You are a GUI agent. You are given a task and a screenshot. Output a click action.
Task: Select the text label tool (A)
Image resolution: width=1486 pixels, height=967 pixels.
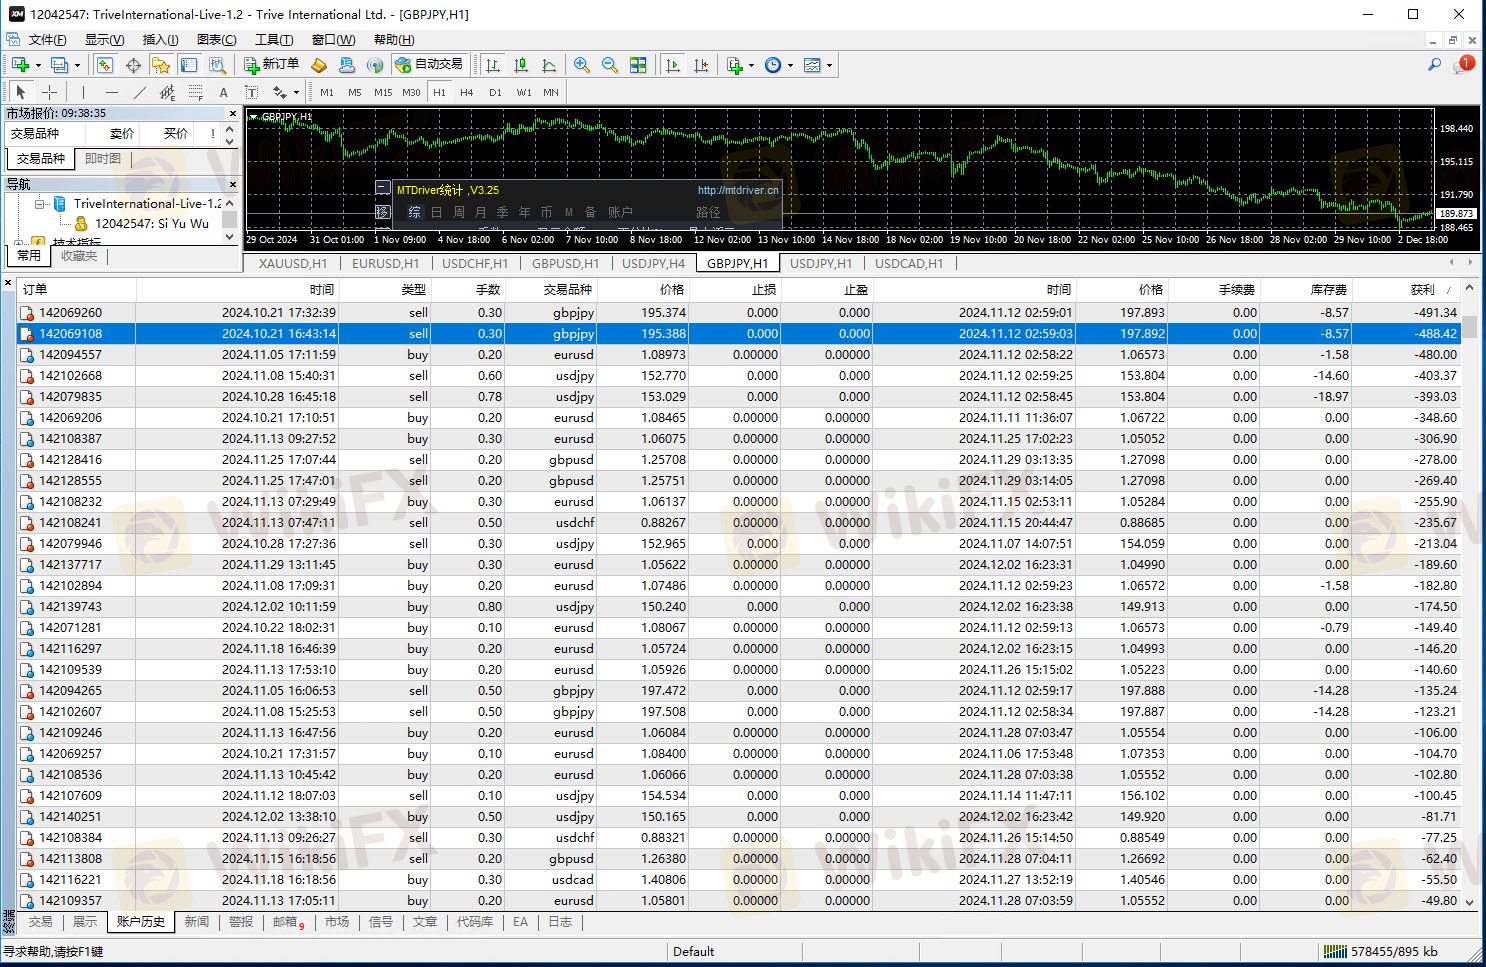tap(223, 92)
